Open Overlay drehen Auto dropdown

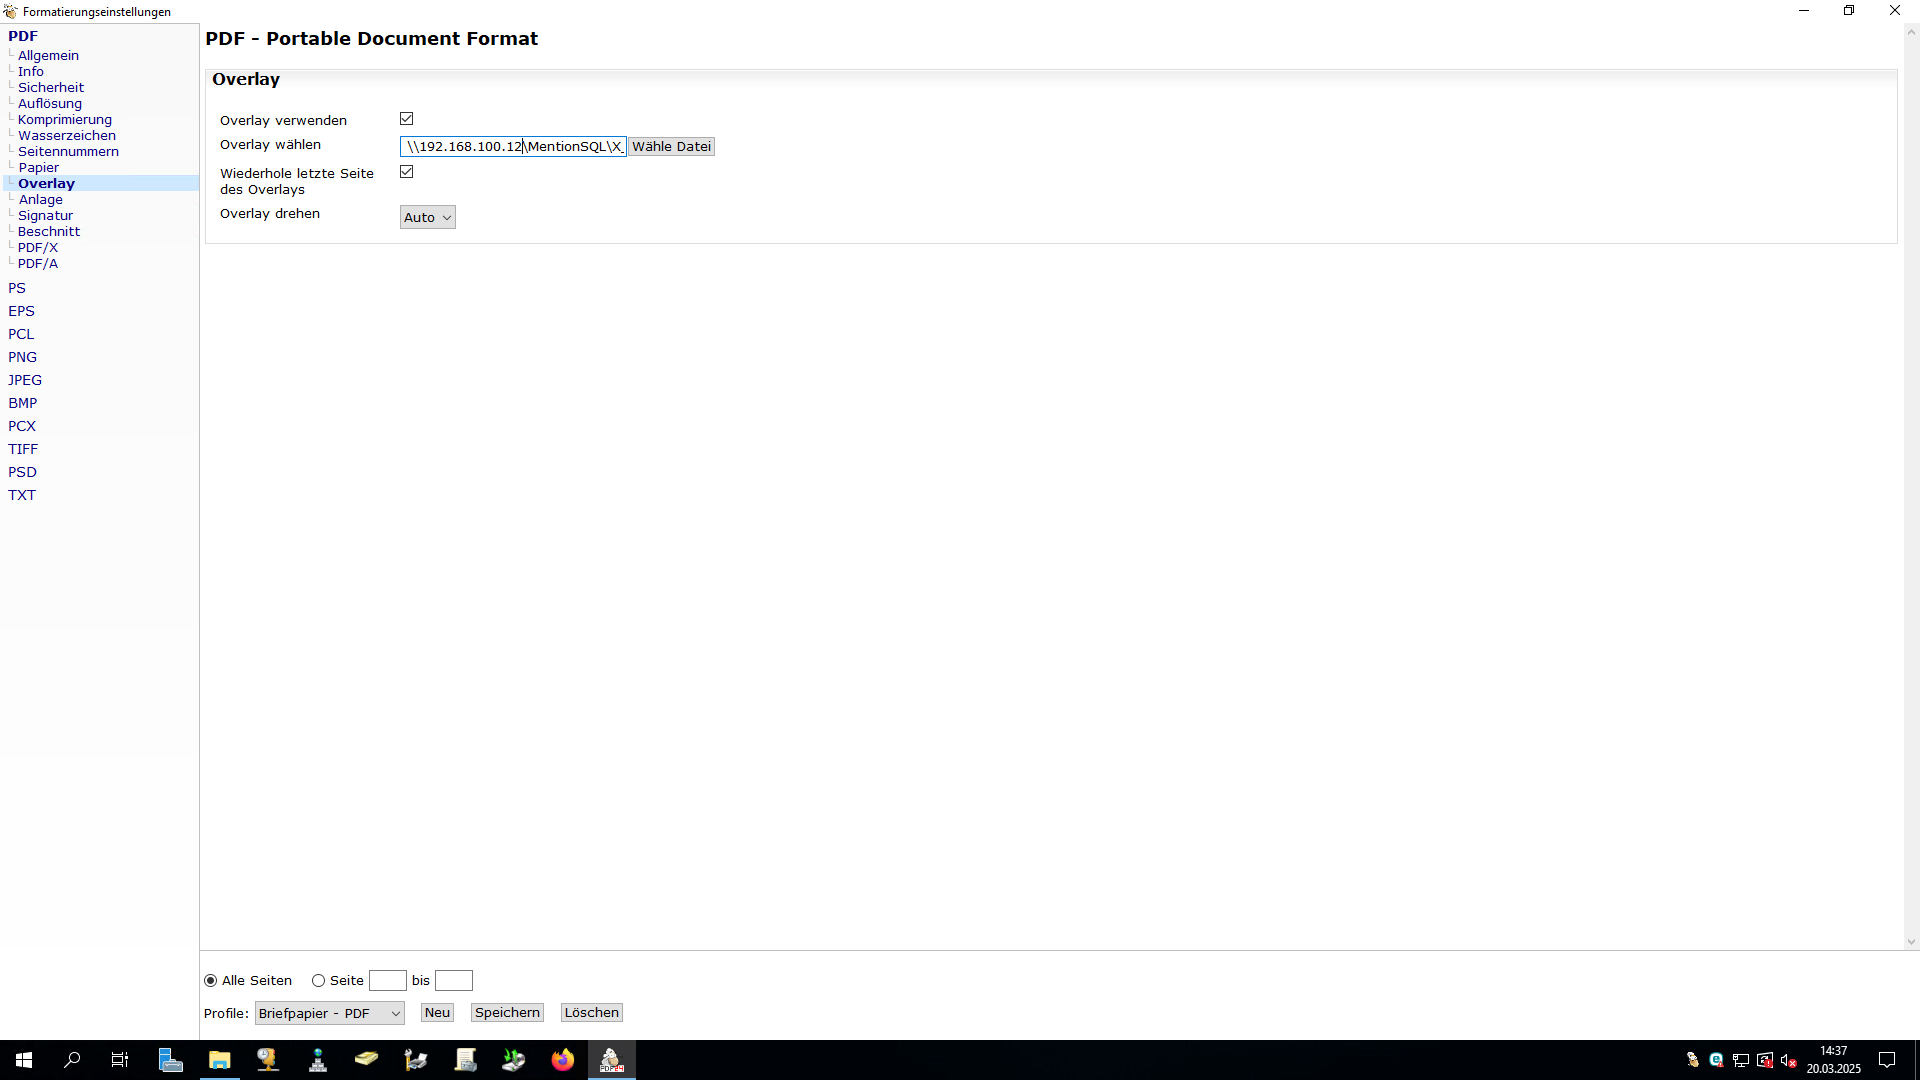(428, 217)
